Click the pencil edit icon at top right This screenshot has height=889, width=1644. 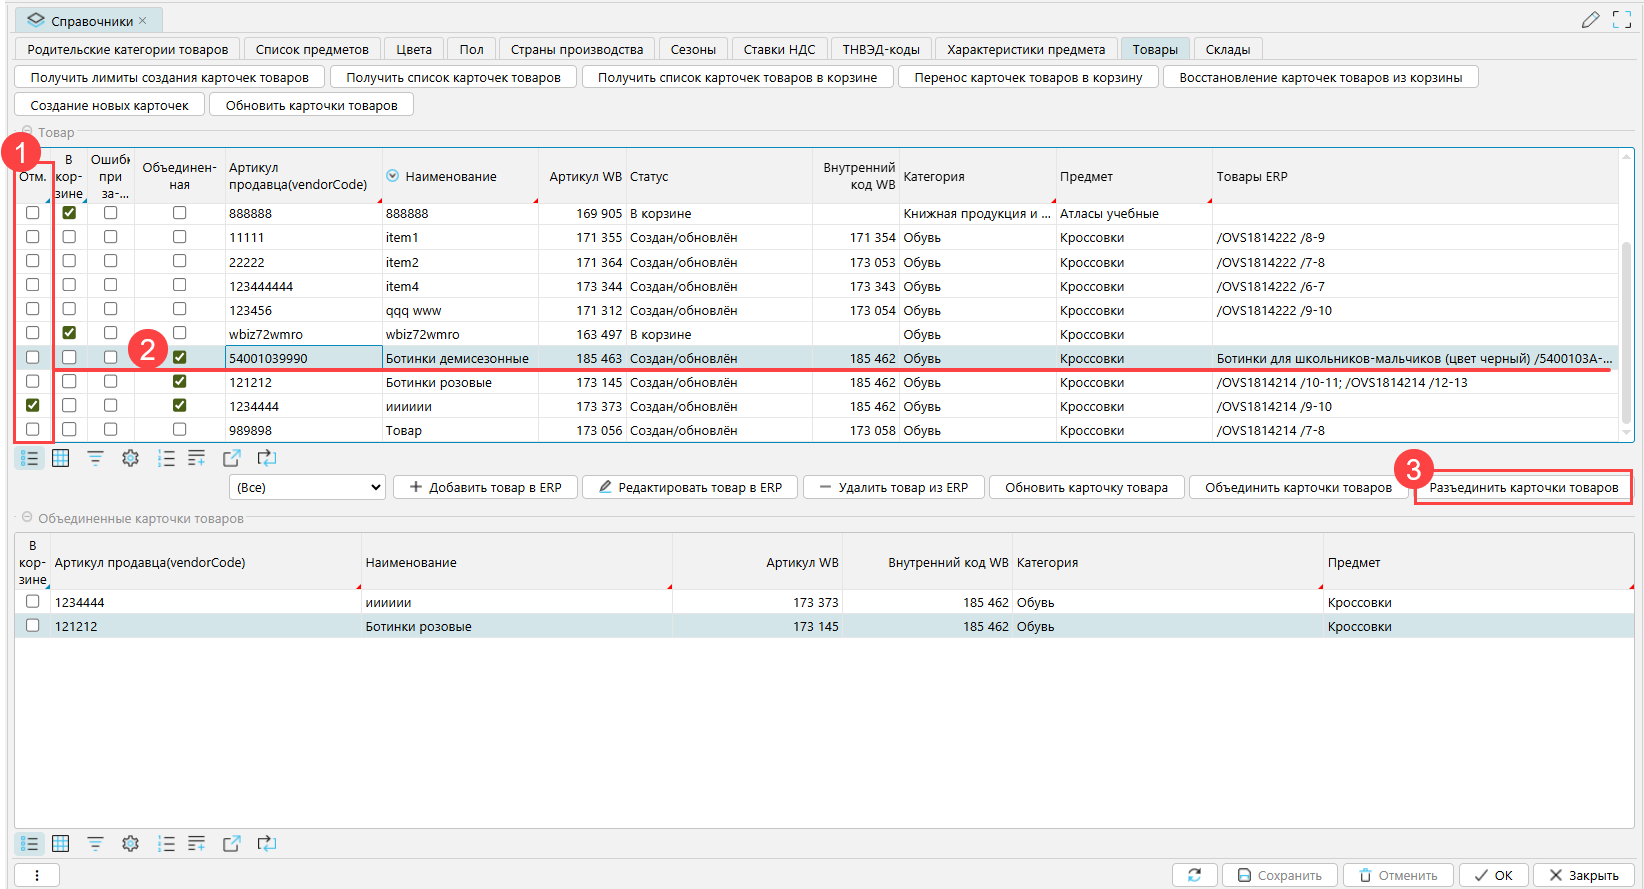coord(1590,20)
